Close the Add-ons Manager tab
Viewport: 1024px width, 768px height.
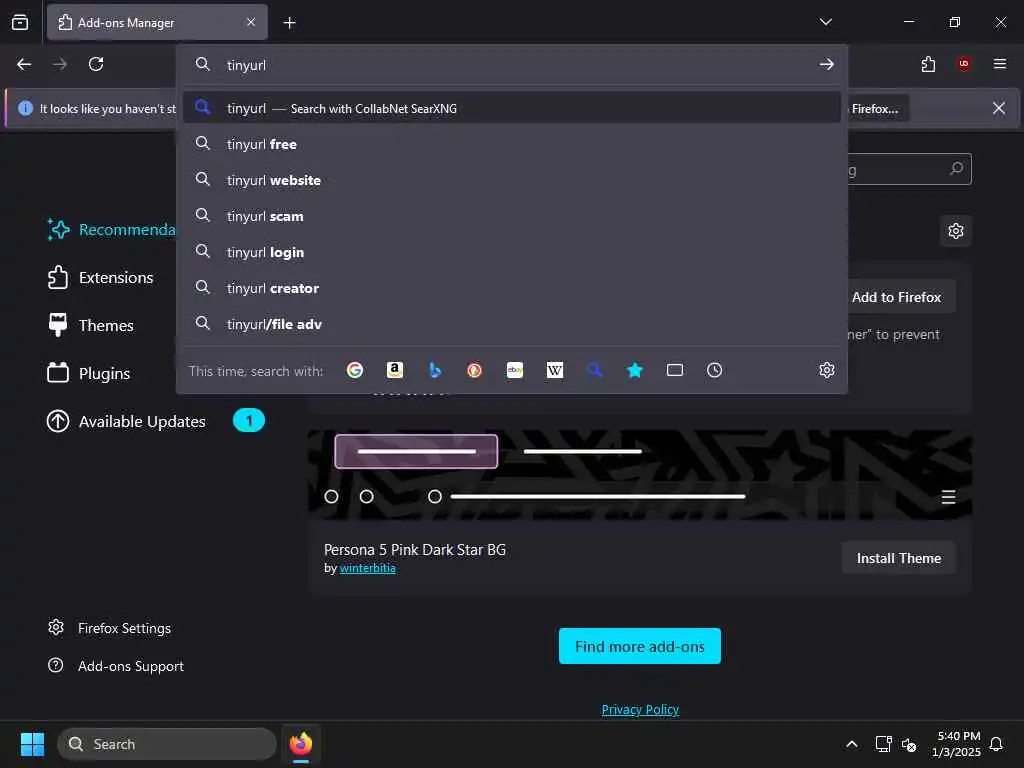(x=251, y=22)
